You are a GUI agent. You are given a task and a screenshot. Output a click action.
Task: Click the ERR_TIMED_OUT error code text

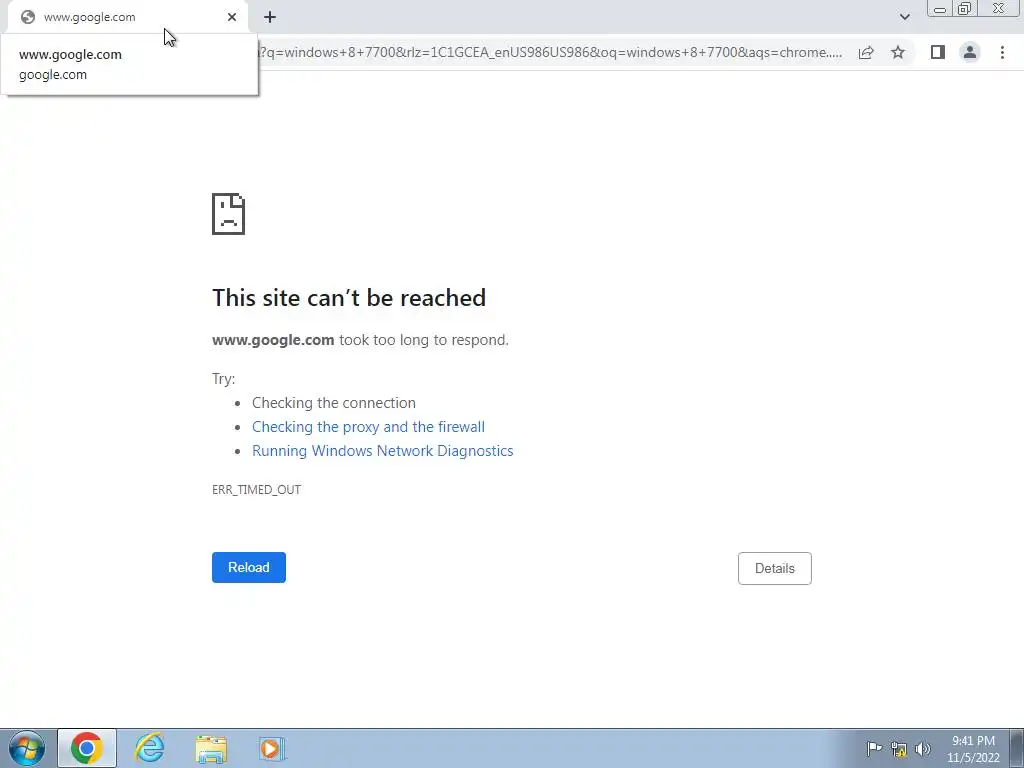point(256,490)
